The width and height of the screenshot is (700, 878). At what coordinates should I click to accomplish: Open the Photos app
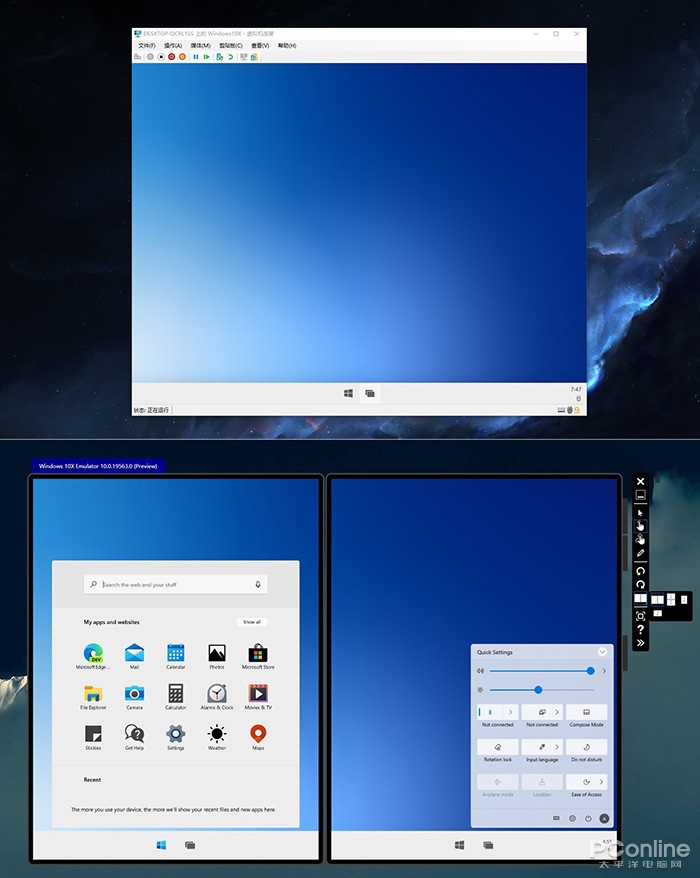coord(217,656)
